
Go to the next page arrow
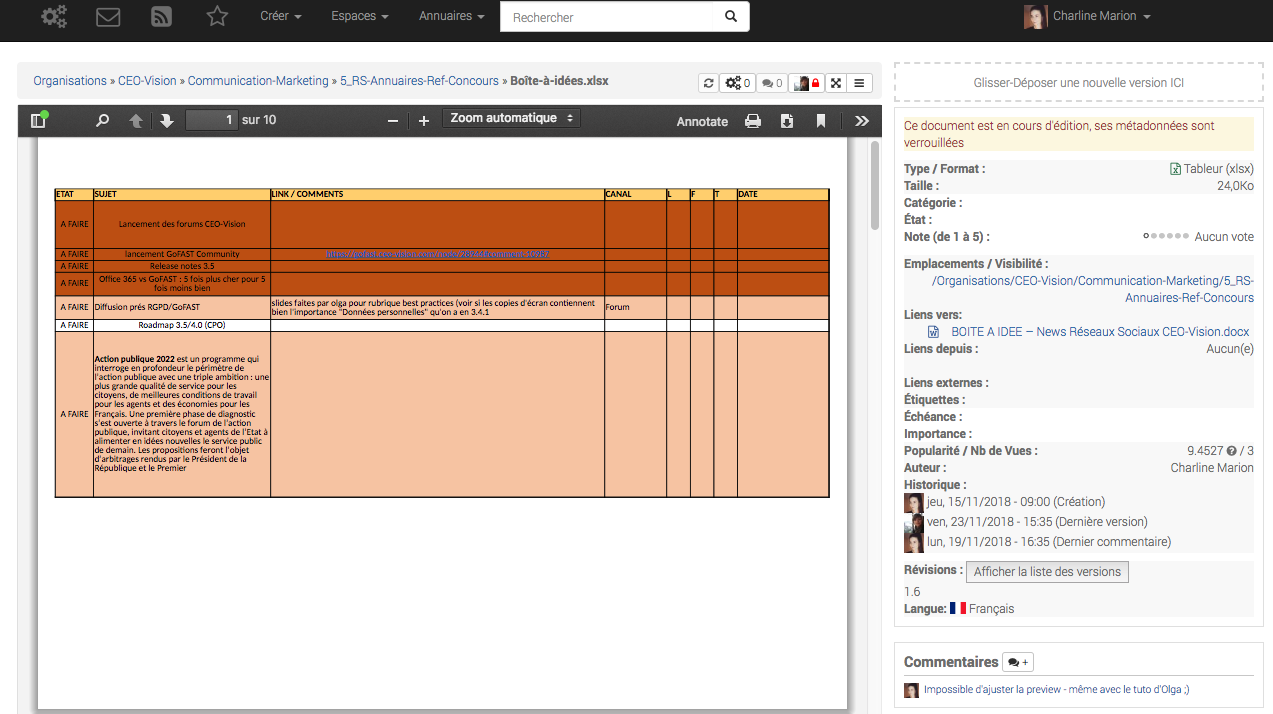click(167, 121)
